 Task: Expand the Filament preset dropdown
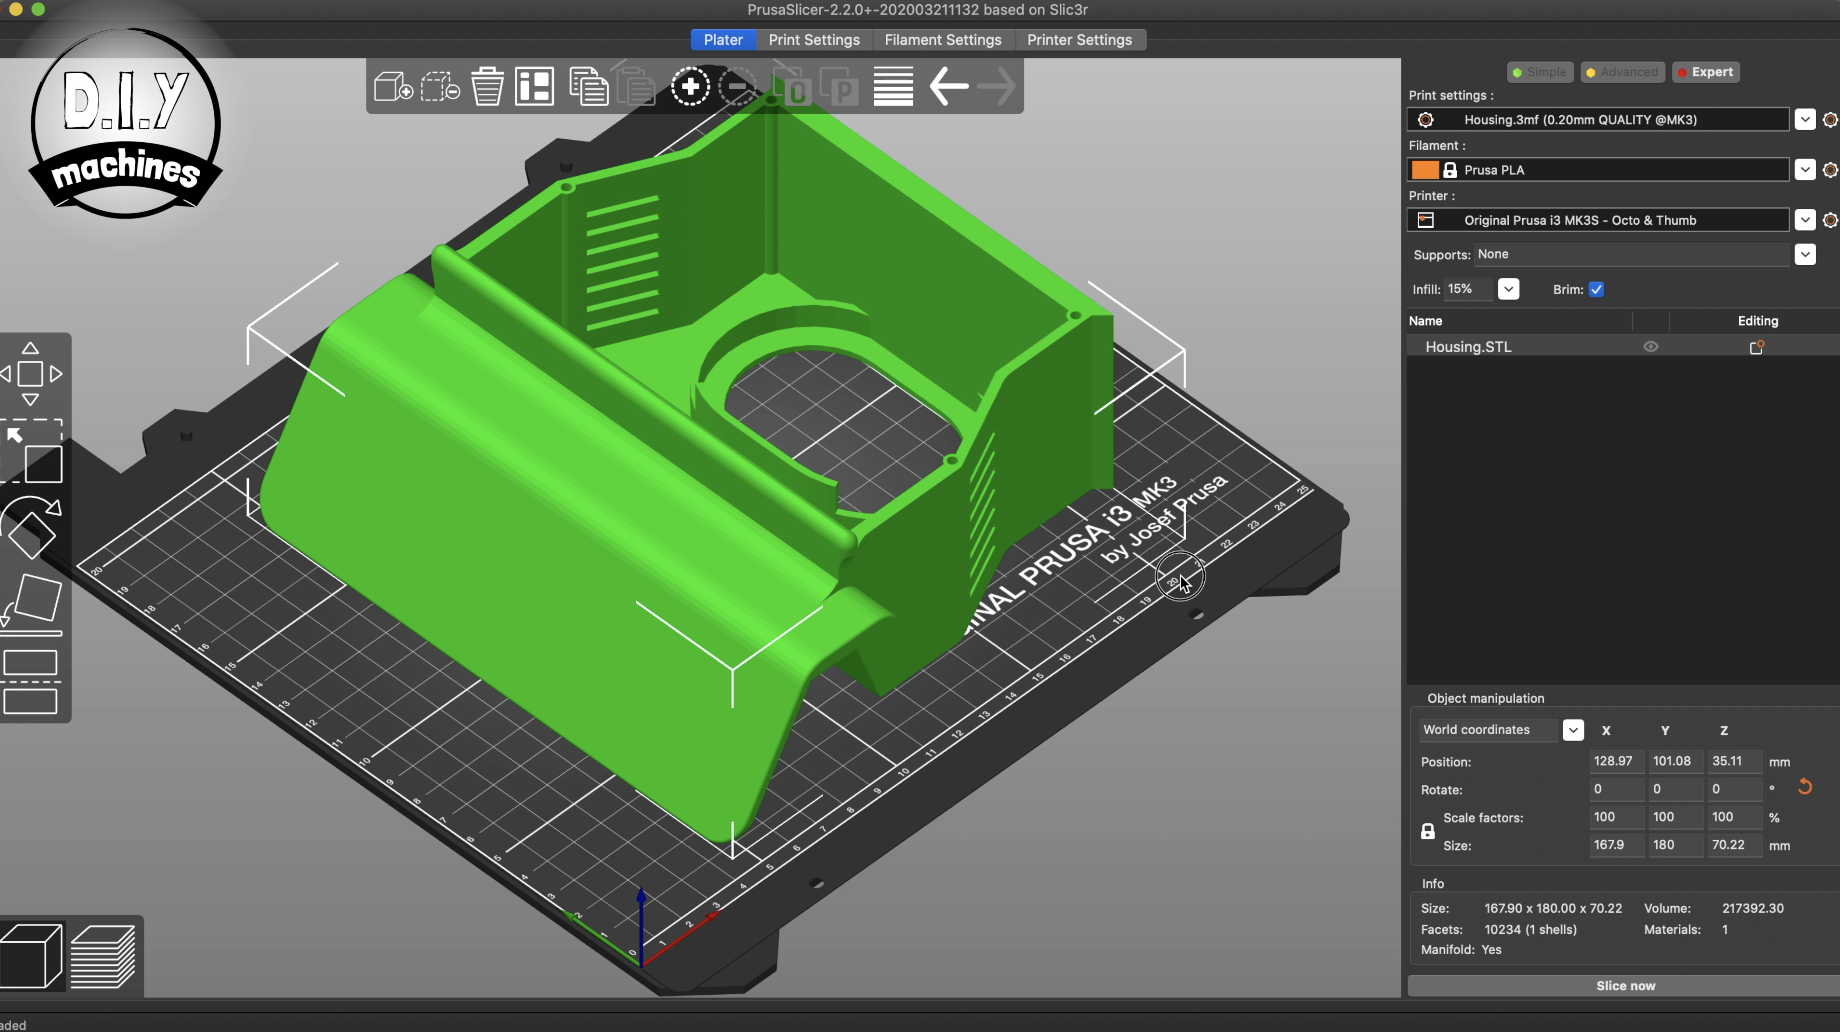pyautogui.click(x=1805, y=170)
